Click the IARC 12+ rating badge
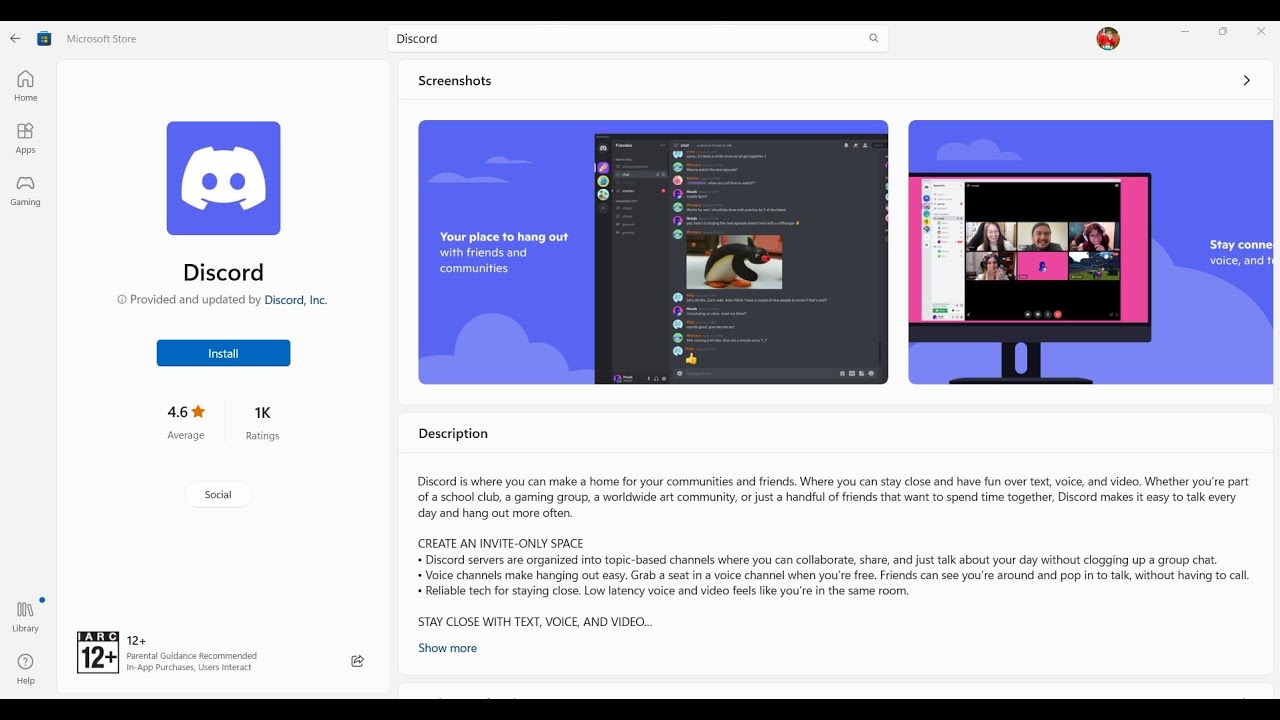Viewport: 1280px width, 720px height. (x=98, y=652)
